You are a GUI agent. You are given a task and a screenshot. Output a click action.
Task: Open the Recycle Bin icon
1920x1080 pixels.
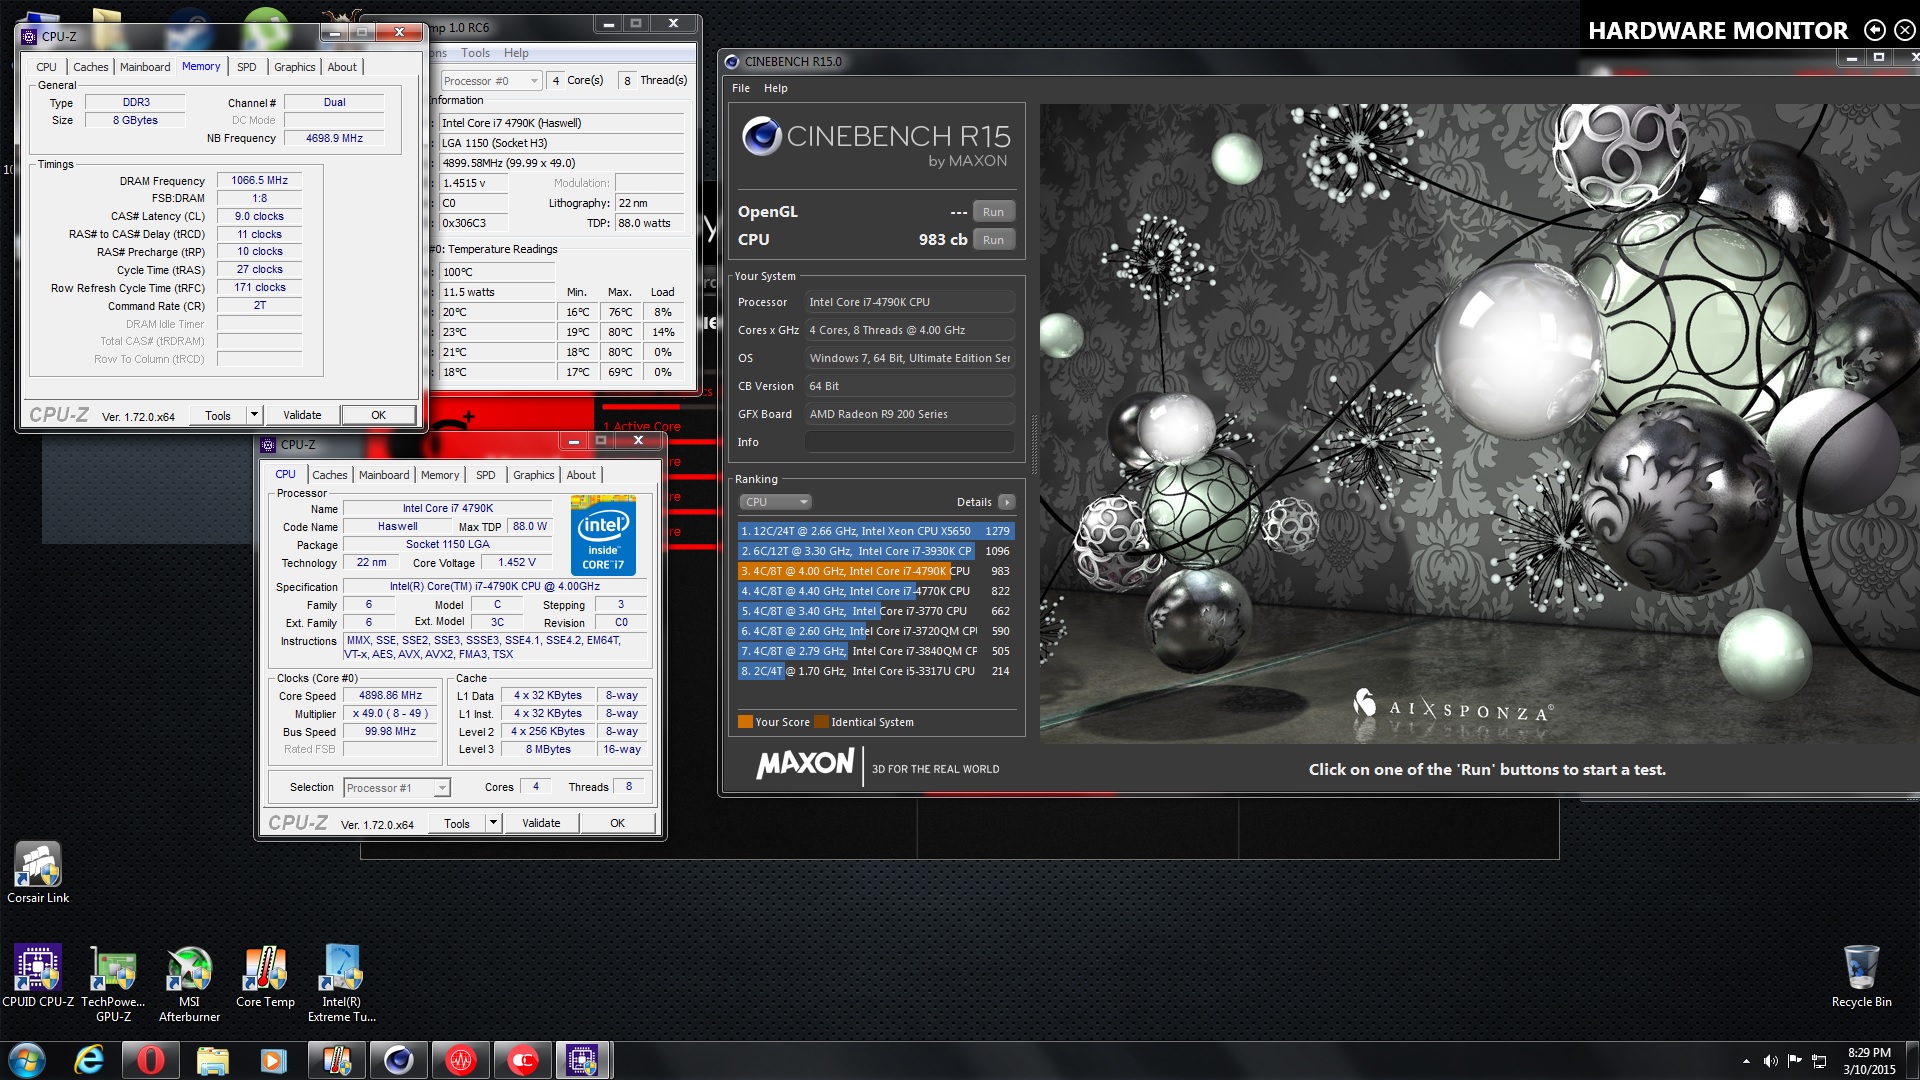click(x=1861, y=976)
